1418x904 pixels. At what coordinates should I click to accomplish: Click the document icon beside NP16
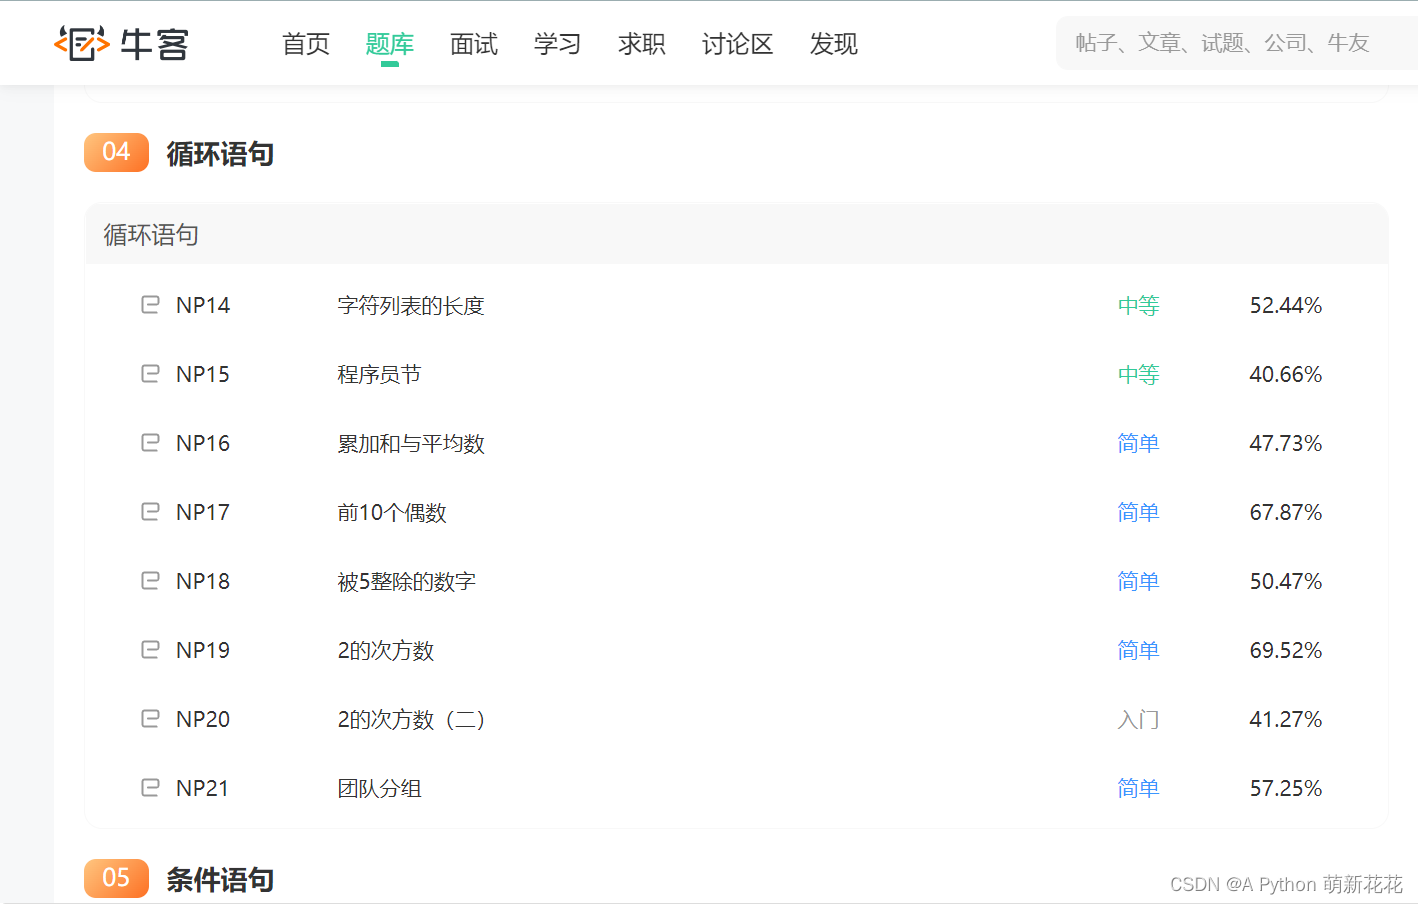point(150,442)
